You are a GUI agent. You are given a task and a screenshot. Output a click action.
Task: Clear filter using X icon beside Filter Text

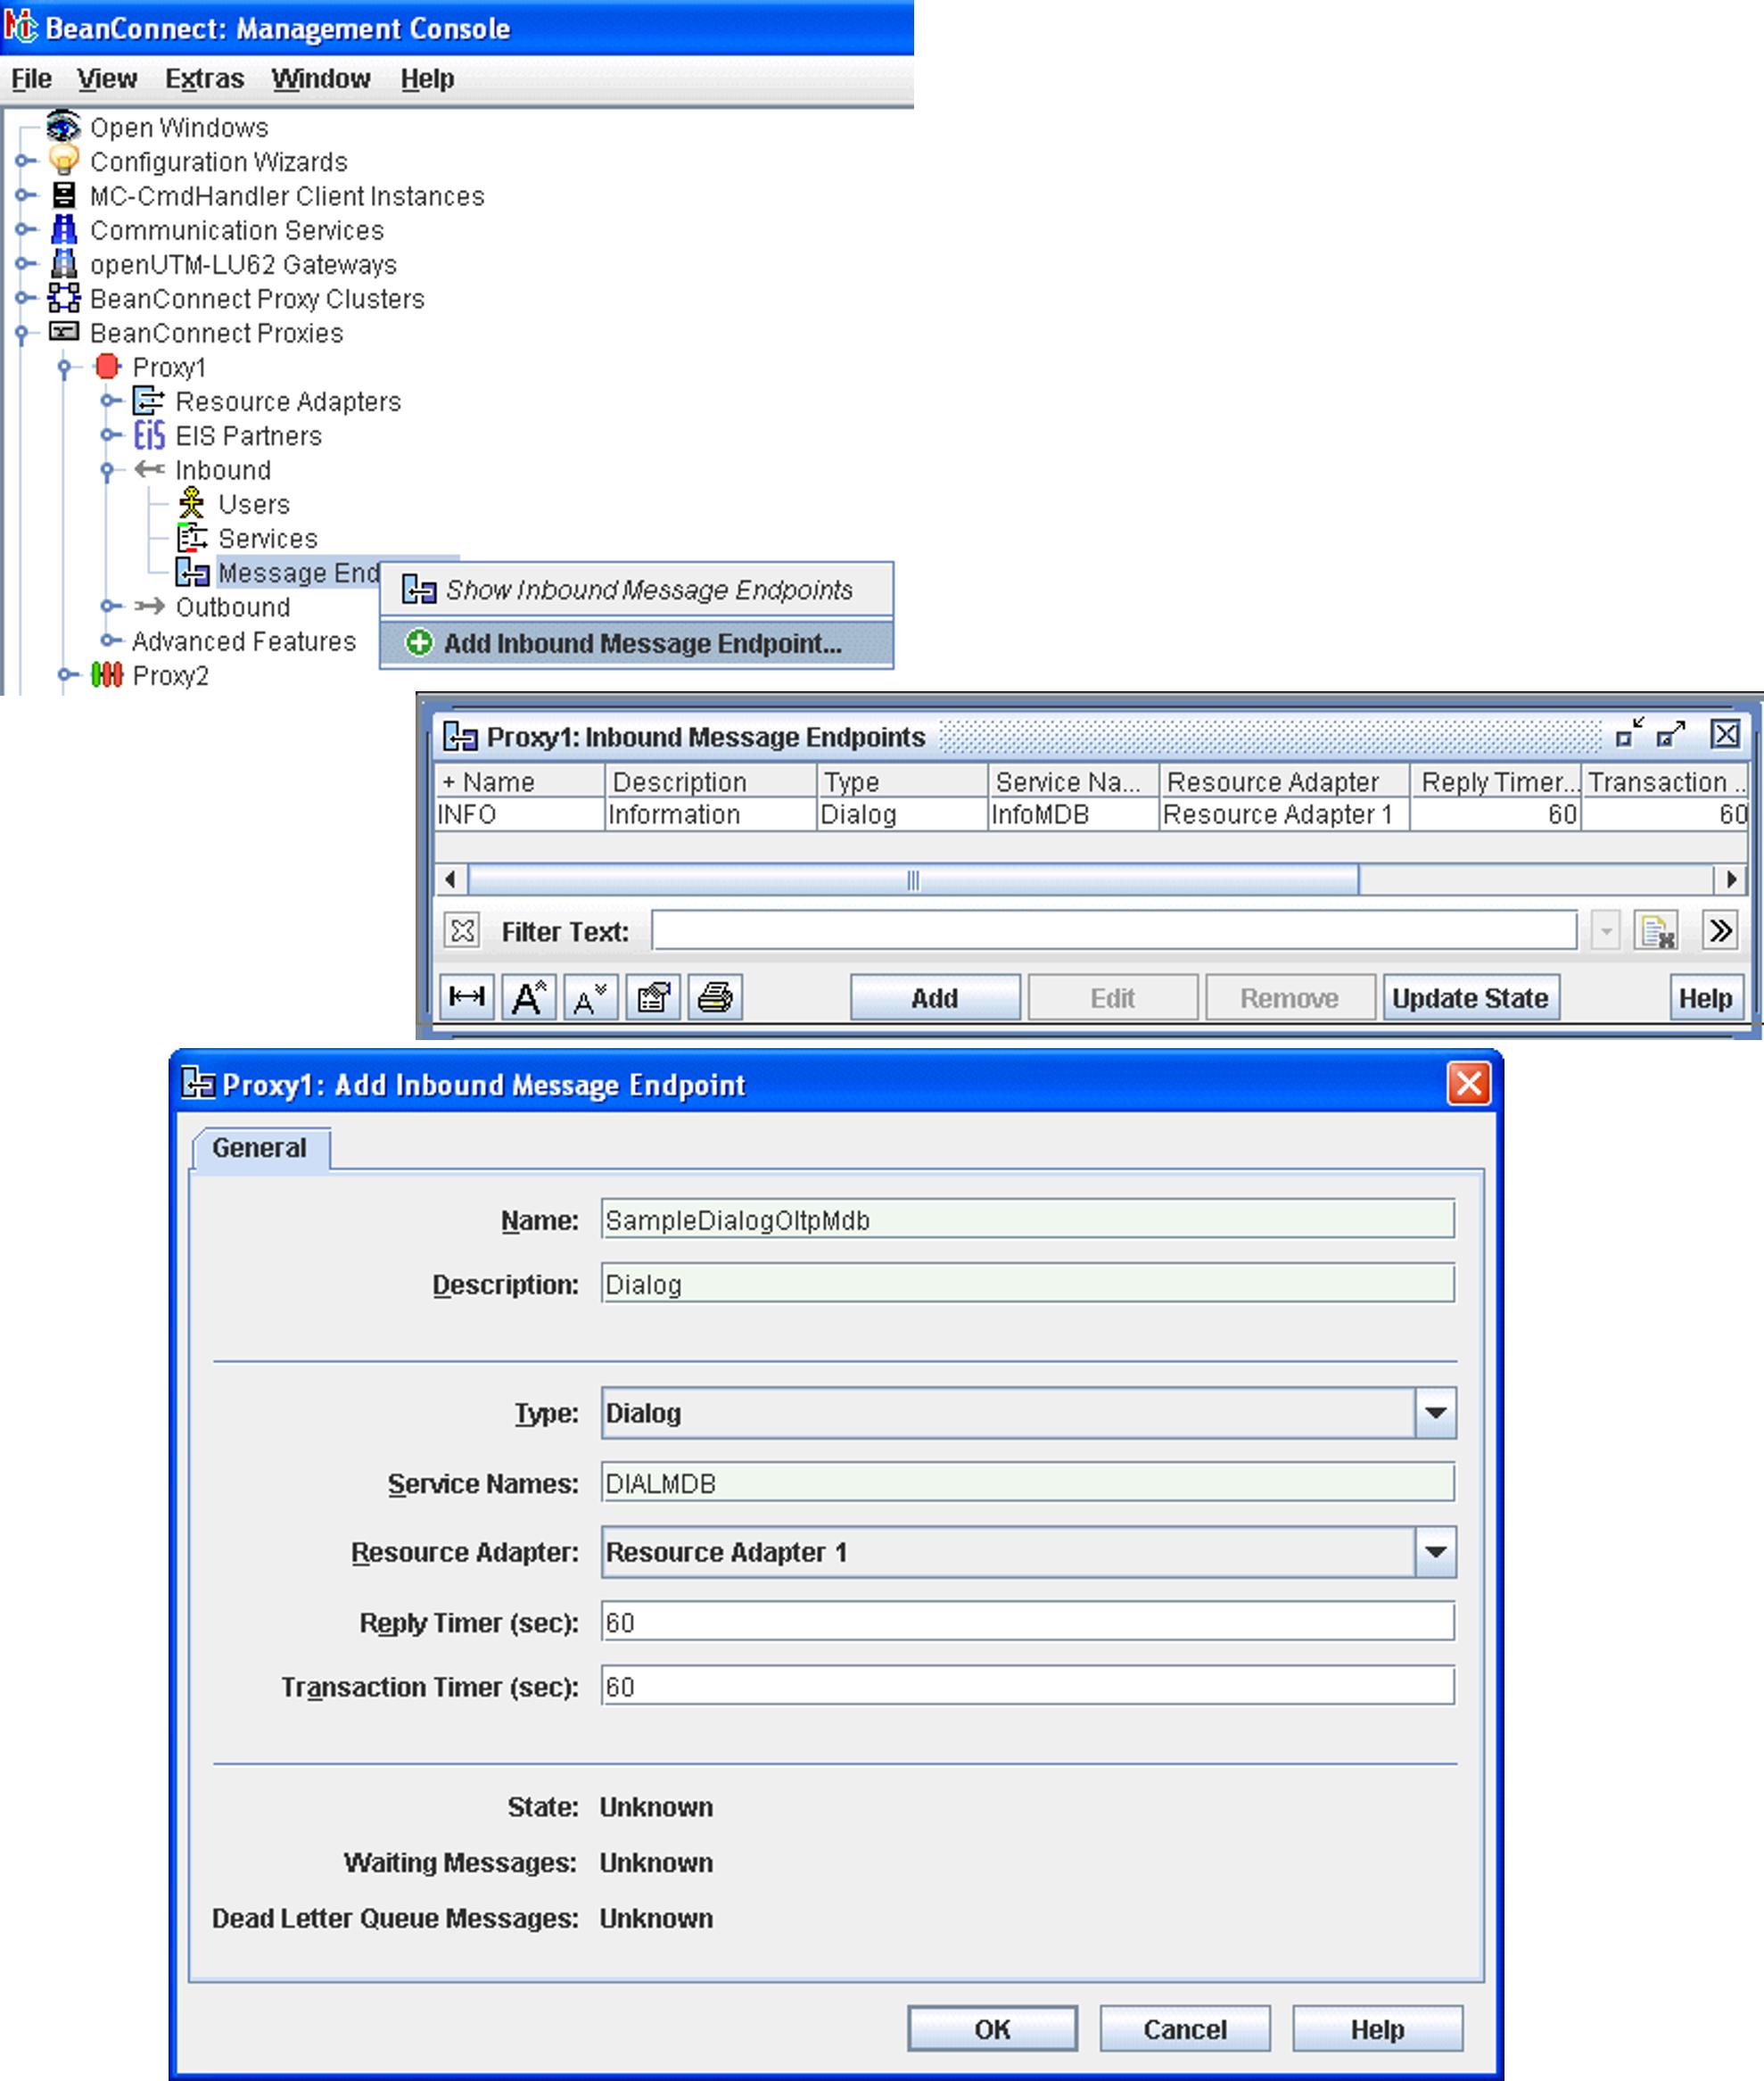[462, 931]
